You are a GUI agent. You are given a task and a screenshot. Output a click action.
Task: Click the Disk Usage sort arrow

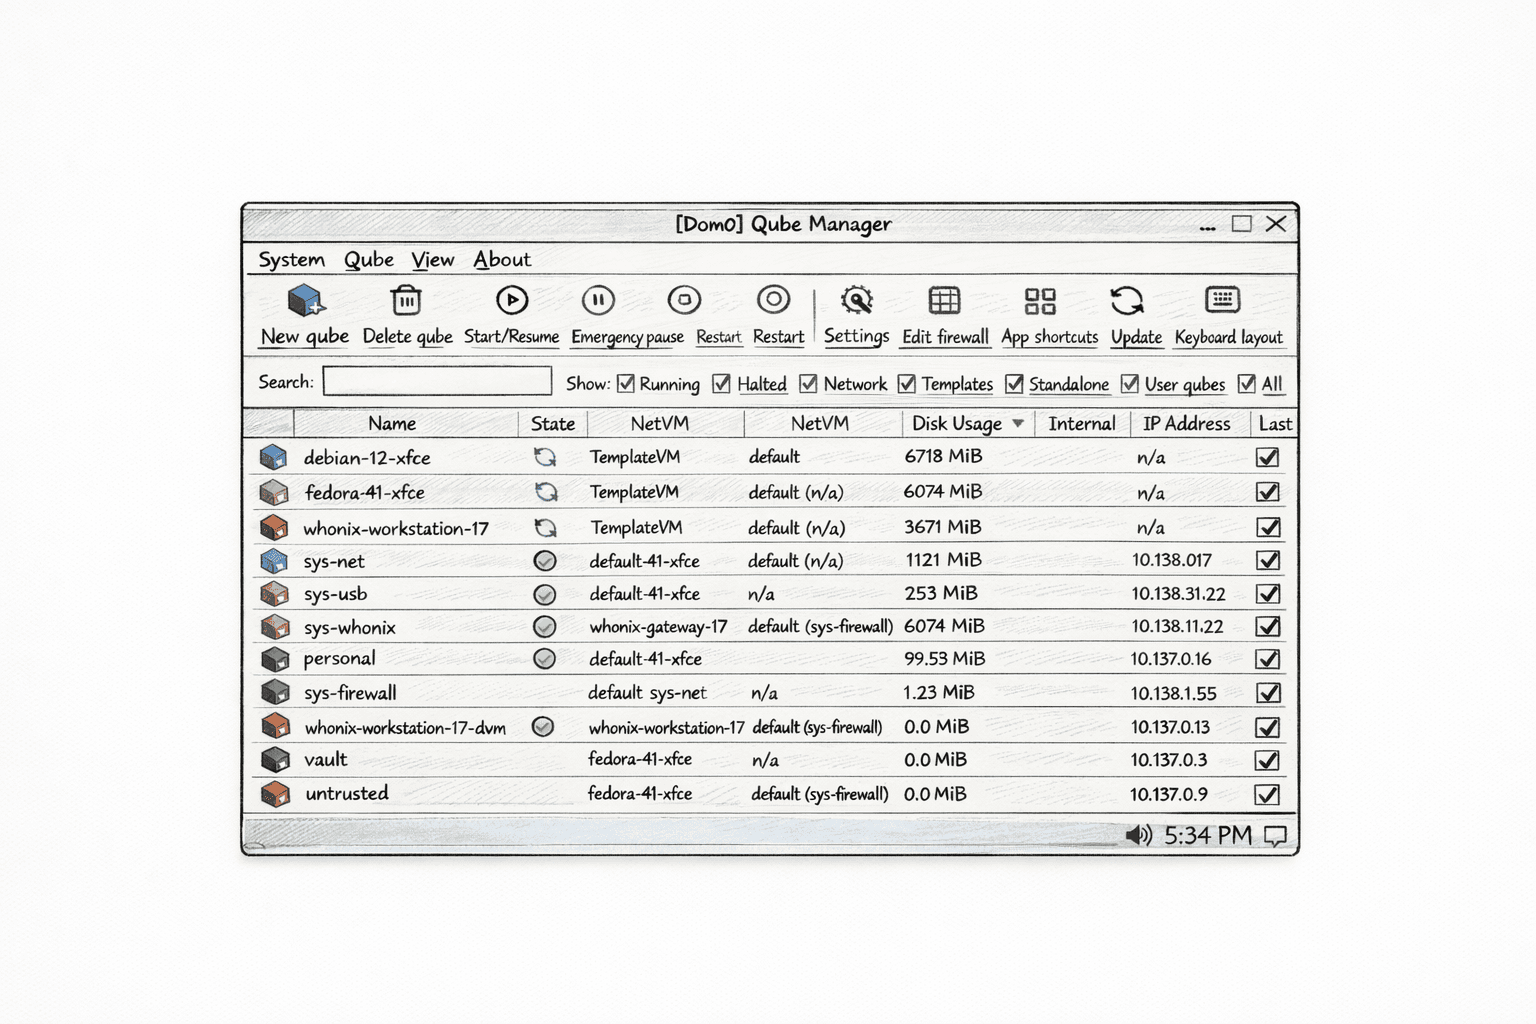click(x=1018, y=424)
